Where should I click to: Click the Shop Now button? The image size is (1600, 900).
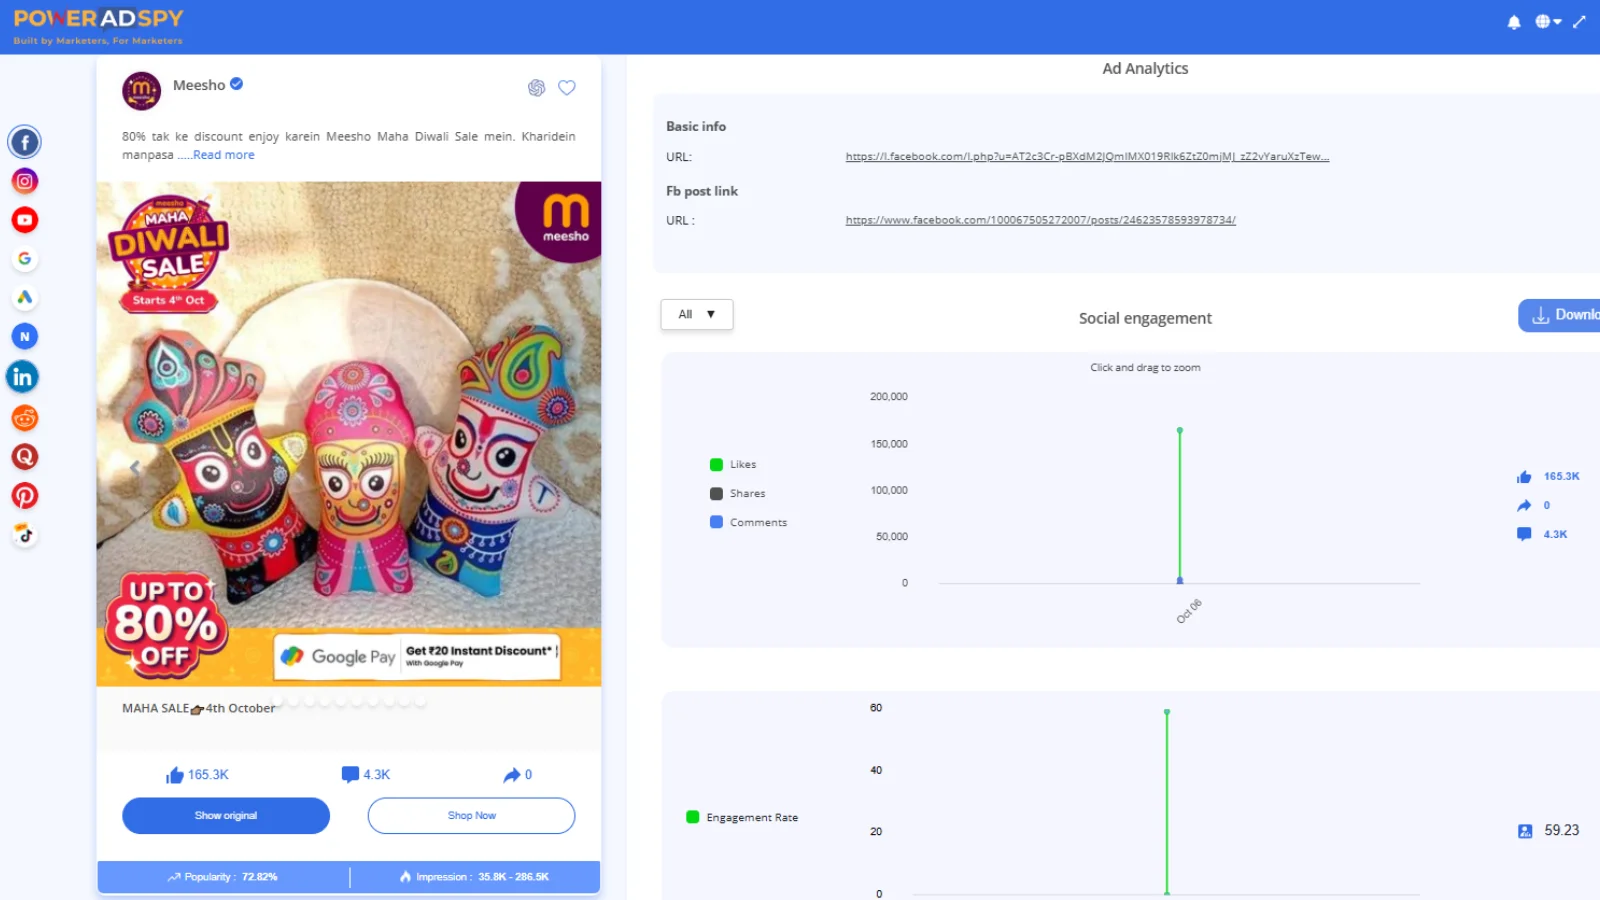coord(471,816)
